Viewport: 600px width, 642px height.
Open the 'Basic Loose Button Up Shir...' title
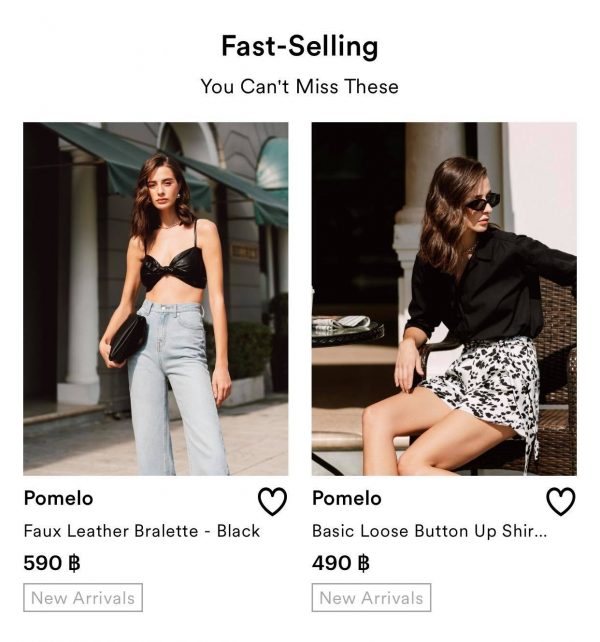pos(429,531)
